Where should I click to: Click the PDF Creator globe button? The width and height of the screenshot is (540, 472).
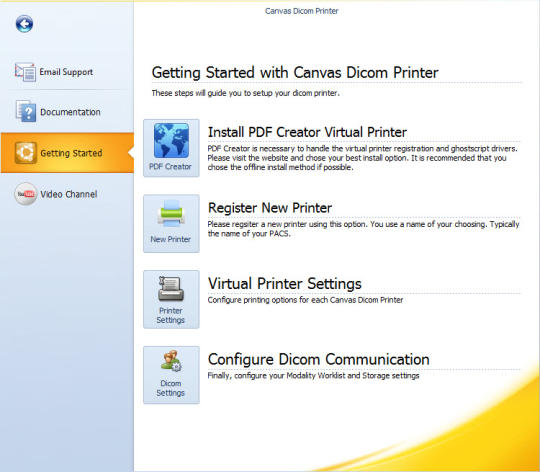click(x=171, y=148)
